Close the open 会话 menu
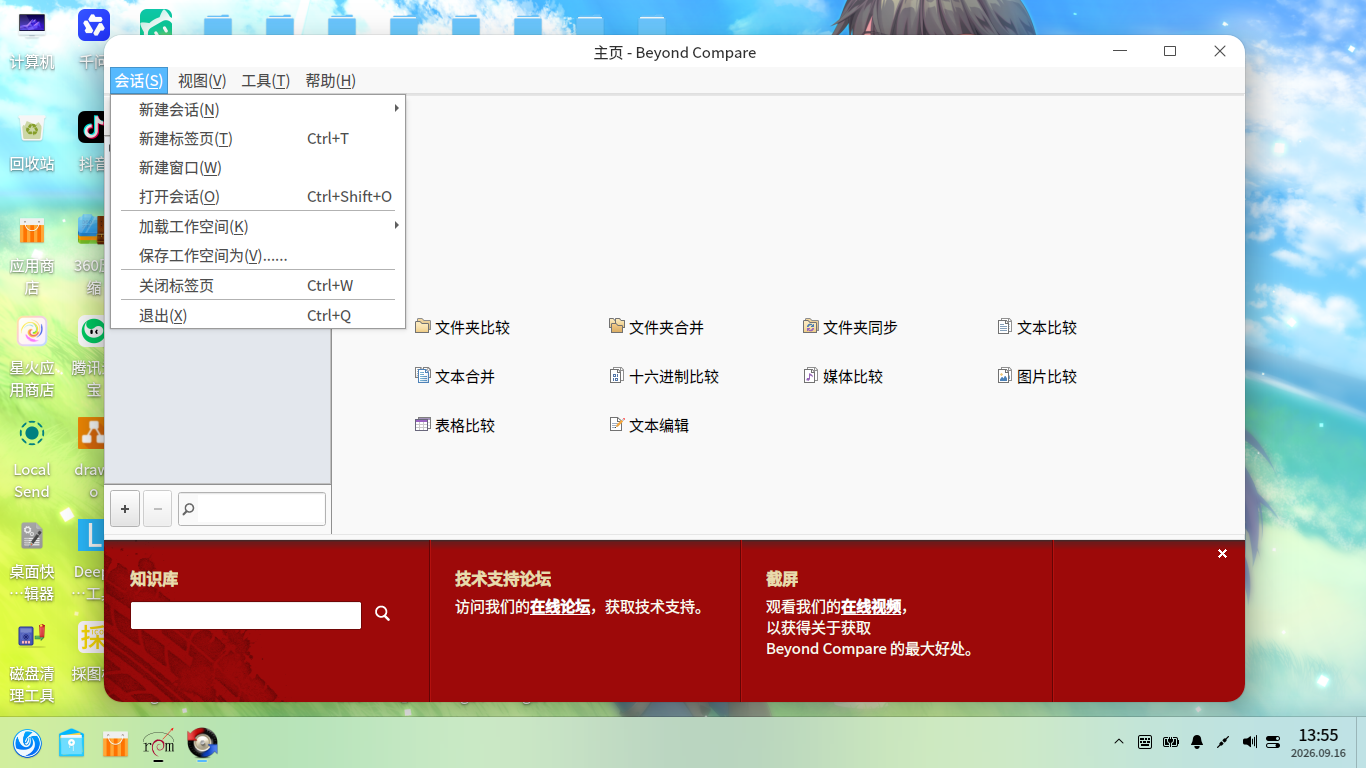Viewport: 1366px width, 768px height. tap(138, 81)
